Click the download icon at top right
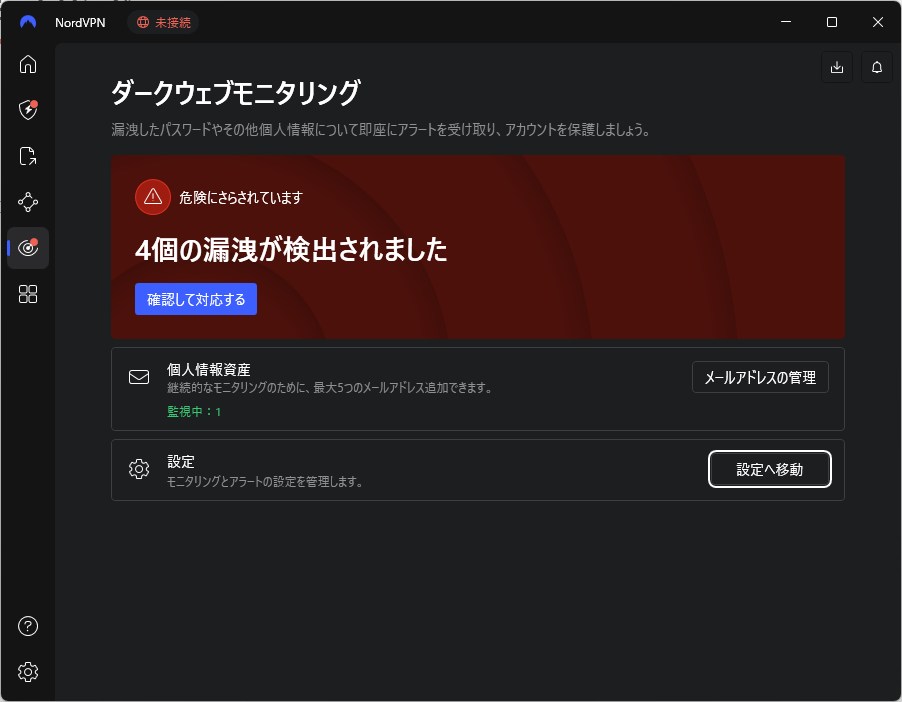Image resolution: width=902 pixels, height=702 pixels. (837, 67)
